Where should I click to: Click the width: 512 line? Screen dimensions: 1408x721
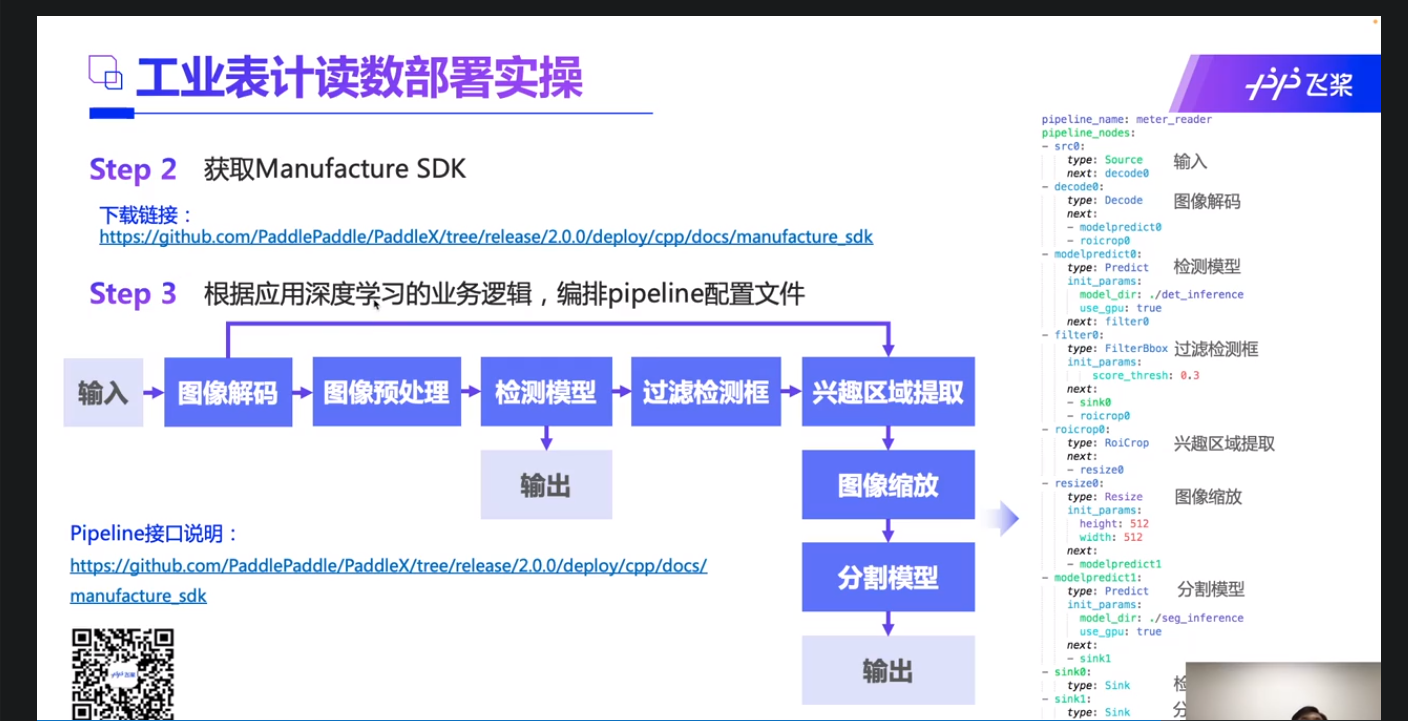1111,538
